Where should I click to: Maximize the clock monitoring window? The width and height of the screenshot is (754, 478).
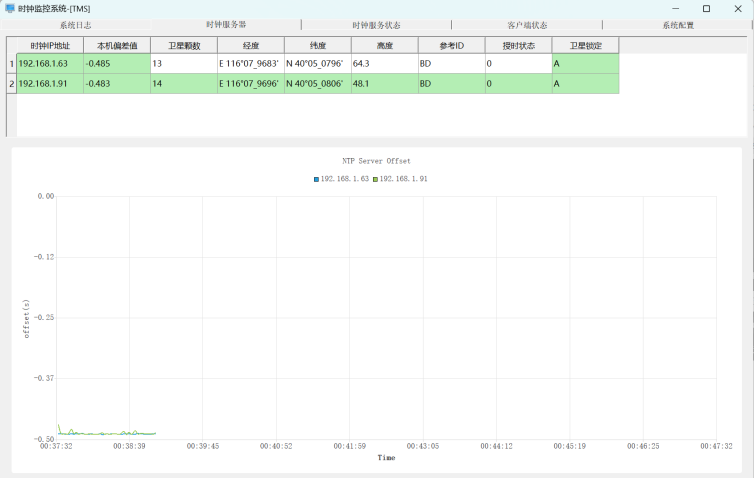[706, 8]
